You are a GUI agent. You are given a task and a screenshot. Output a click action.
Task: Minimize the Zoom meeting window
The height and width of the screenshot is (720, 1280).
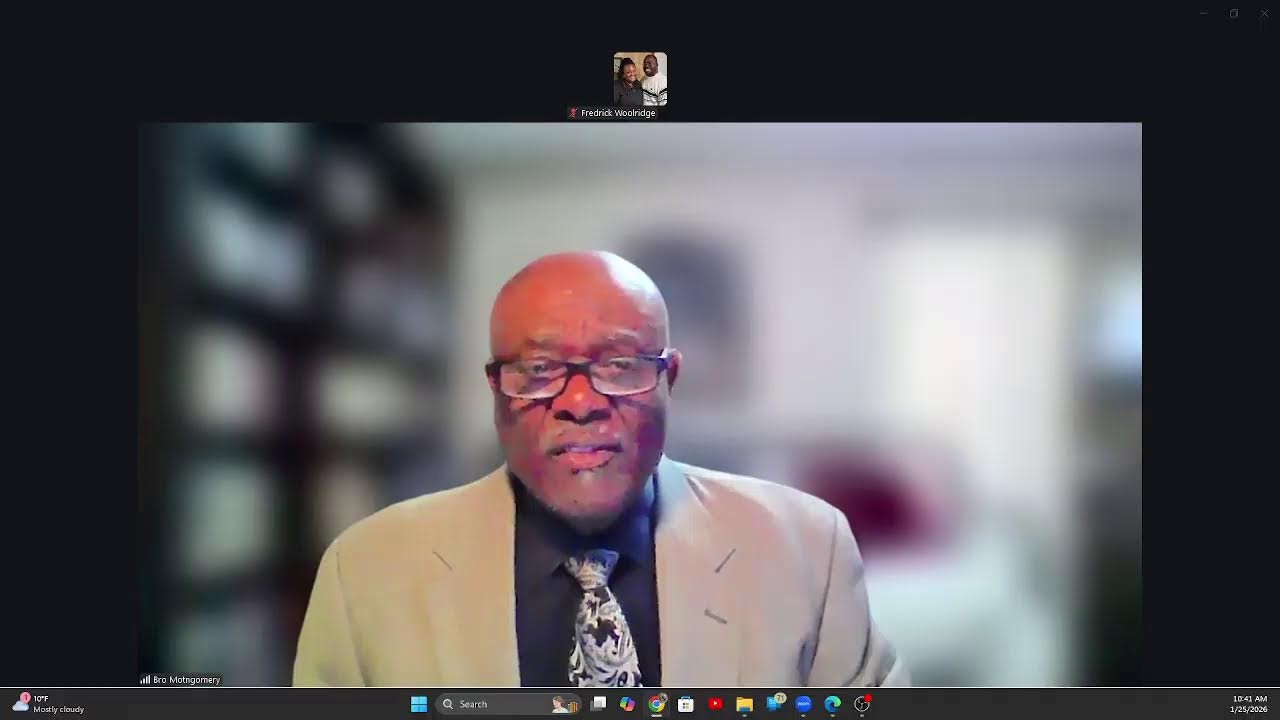pos(1204,13)
